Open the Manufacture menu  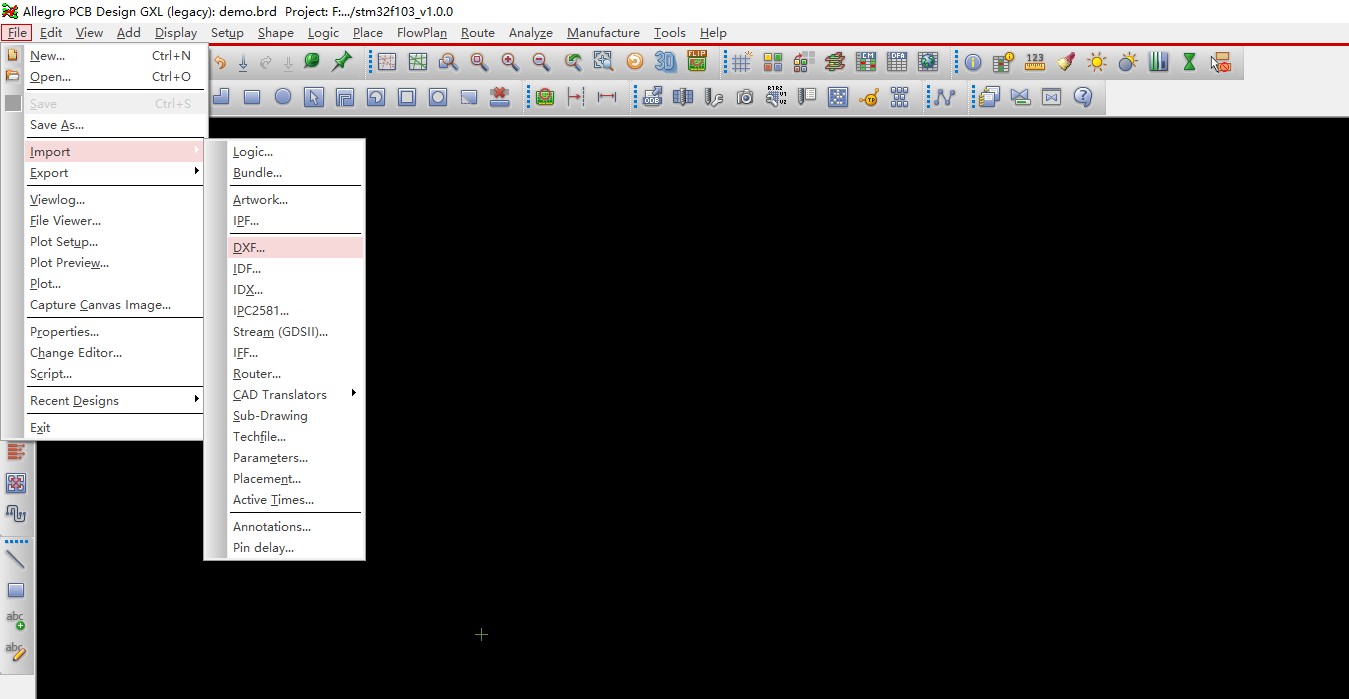point(603,33)
